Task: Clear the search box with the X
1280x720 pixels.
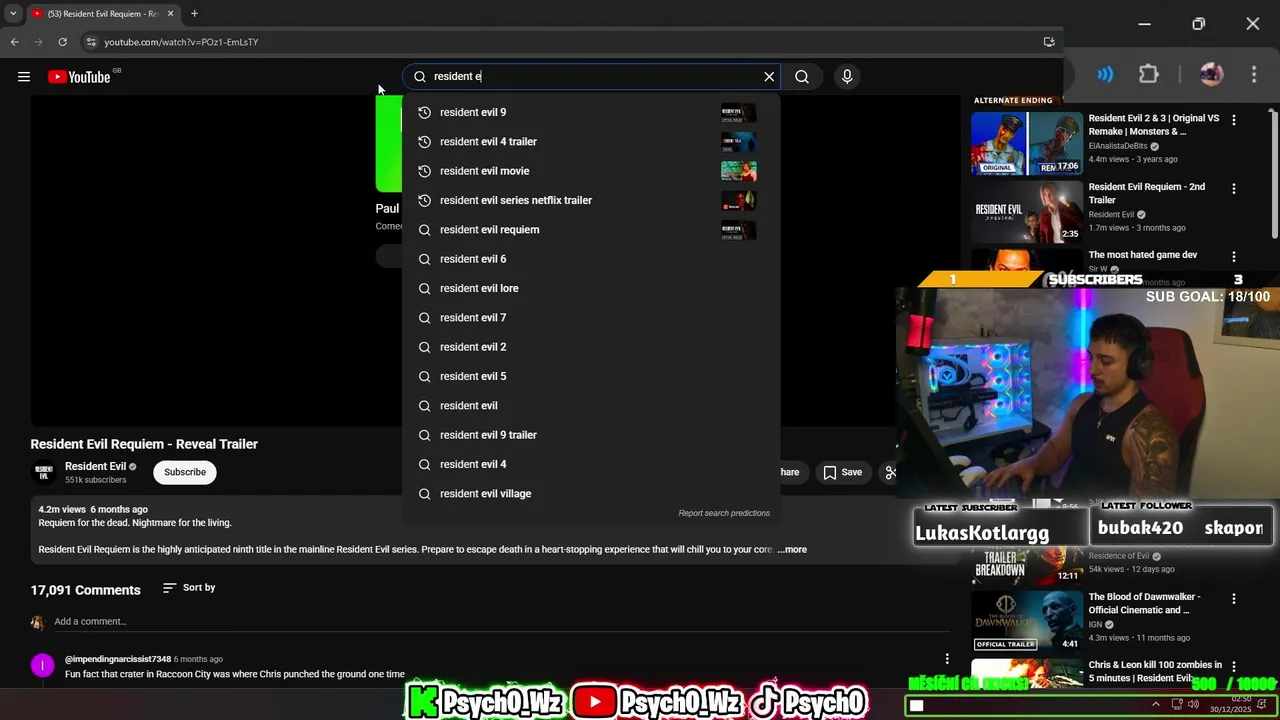Action: click(769, 76)
